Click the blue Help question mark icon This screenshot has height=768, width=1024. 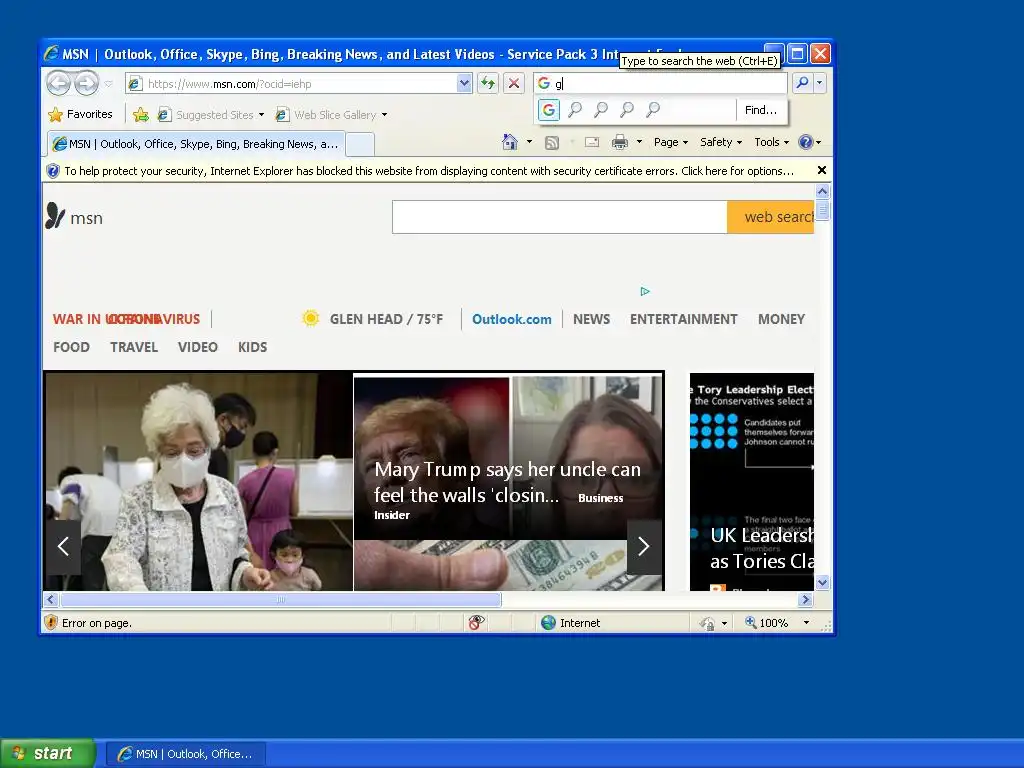point(806,142)
